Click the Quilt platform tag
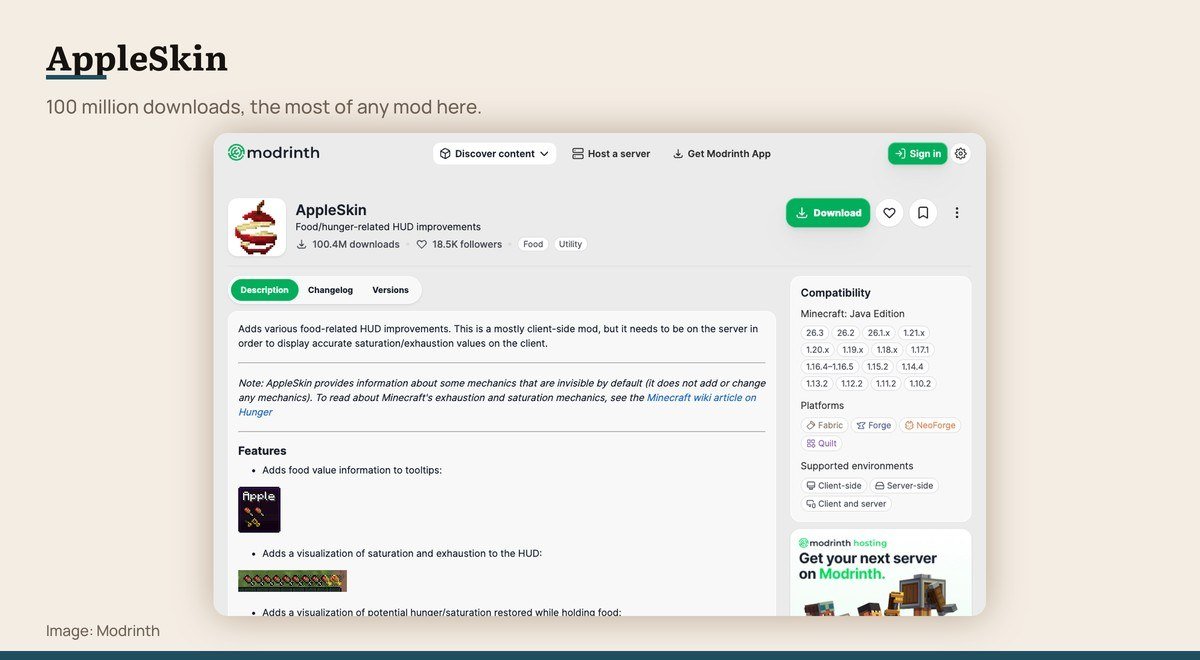This screenshot has width=1200, height=660. (x=822, y=443)
